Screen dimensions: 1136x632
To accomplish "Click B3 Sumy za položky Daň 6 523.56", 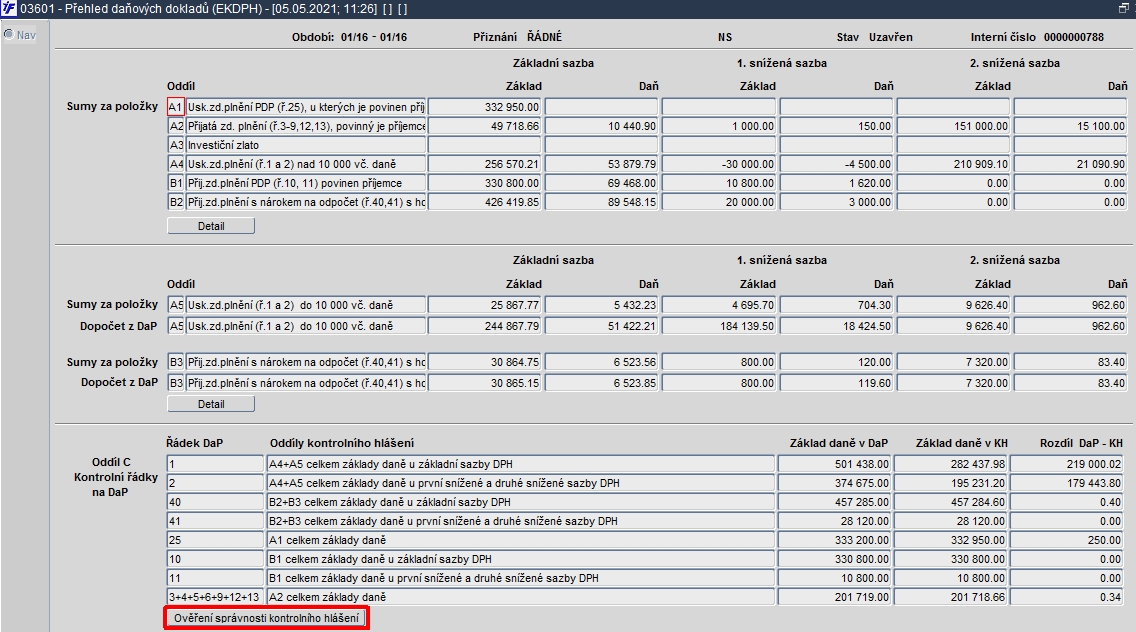I will [601, 362].
